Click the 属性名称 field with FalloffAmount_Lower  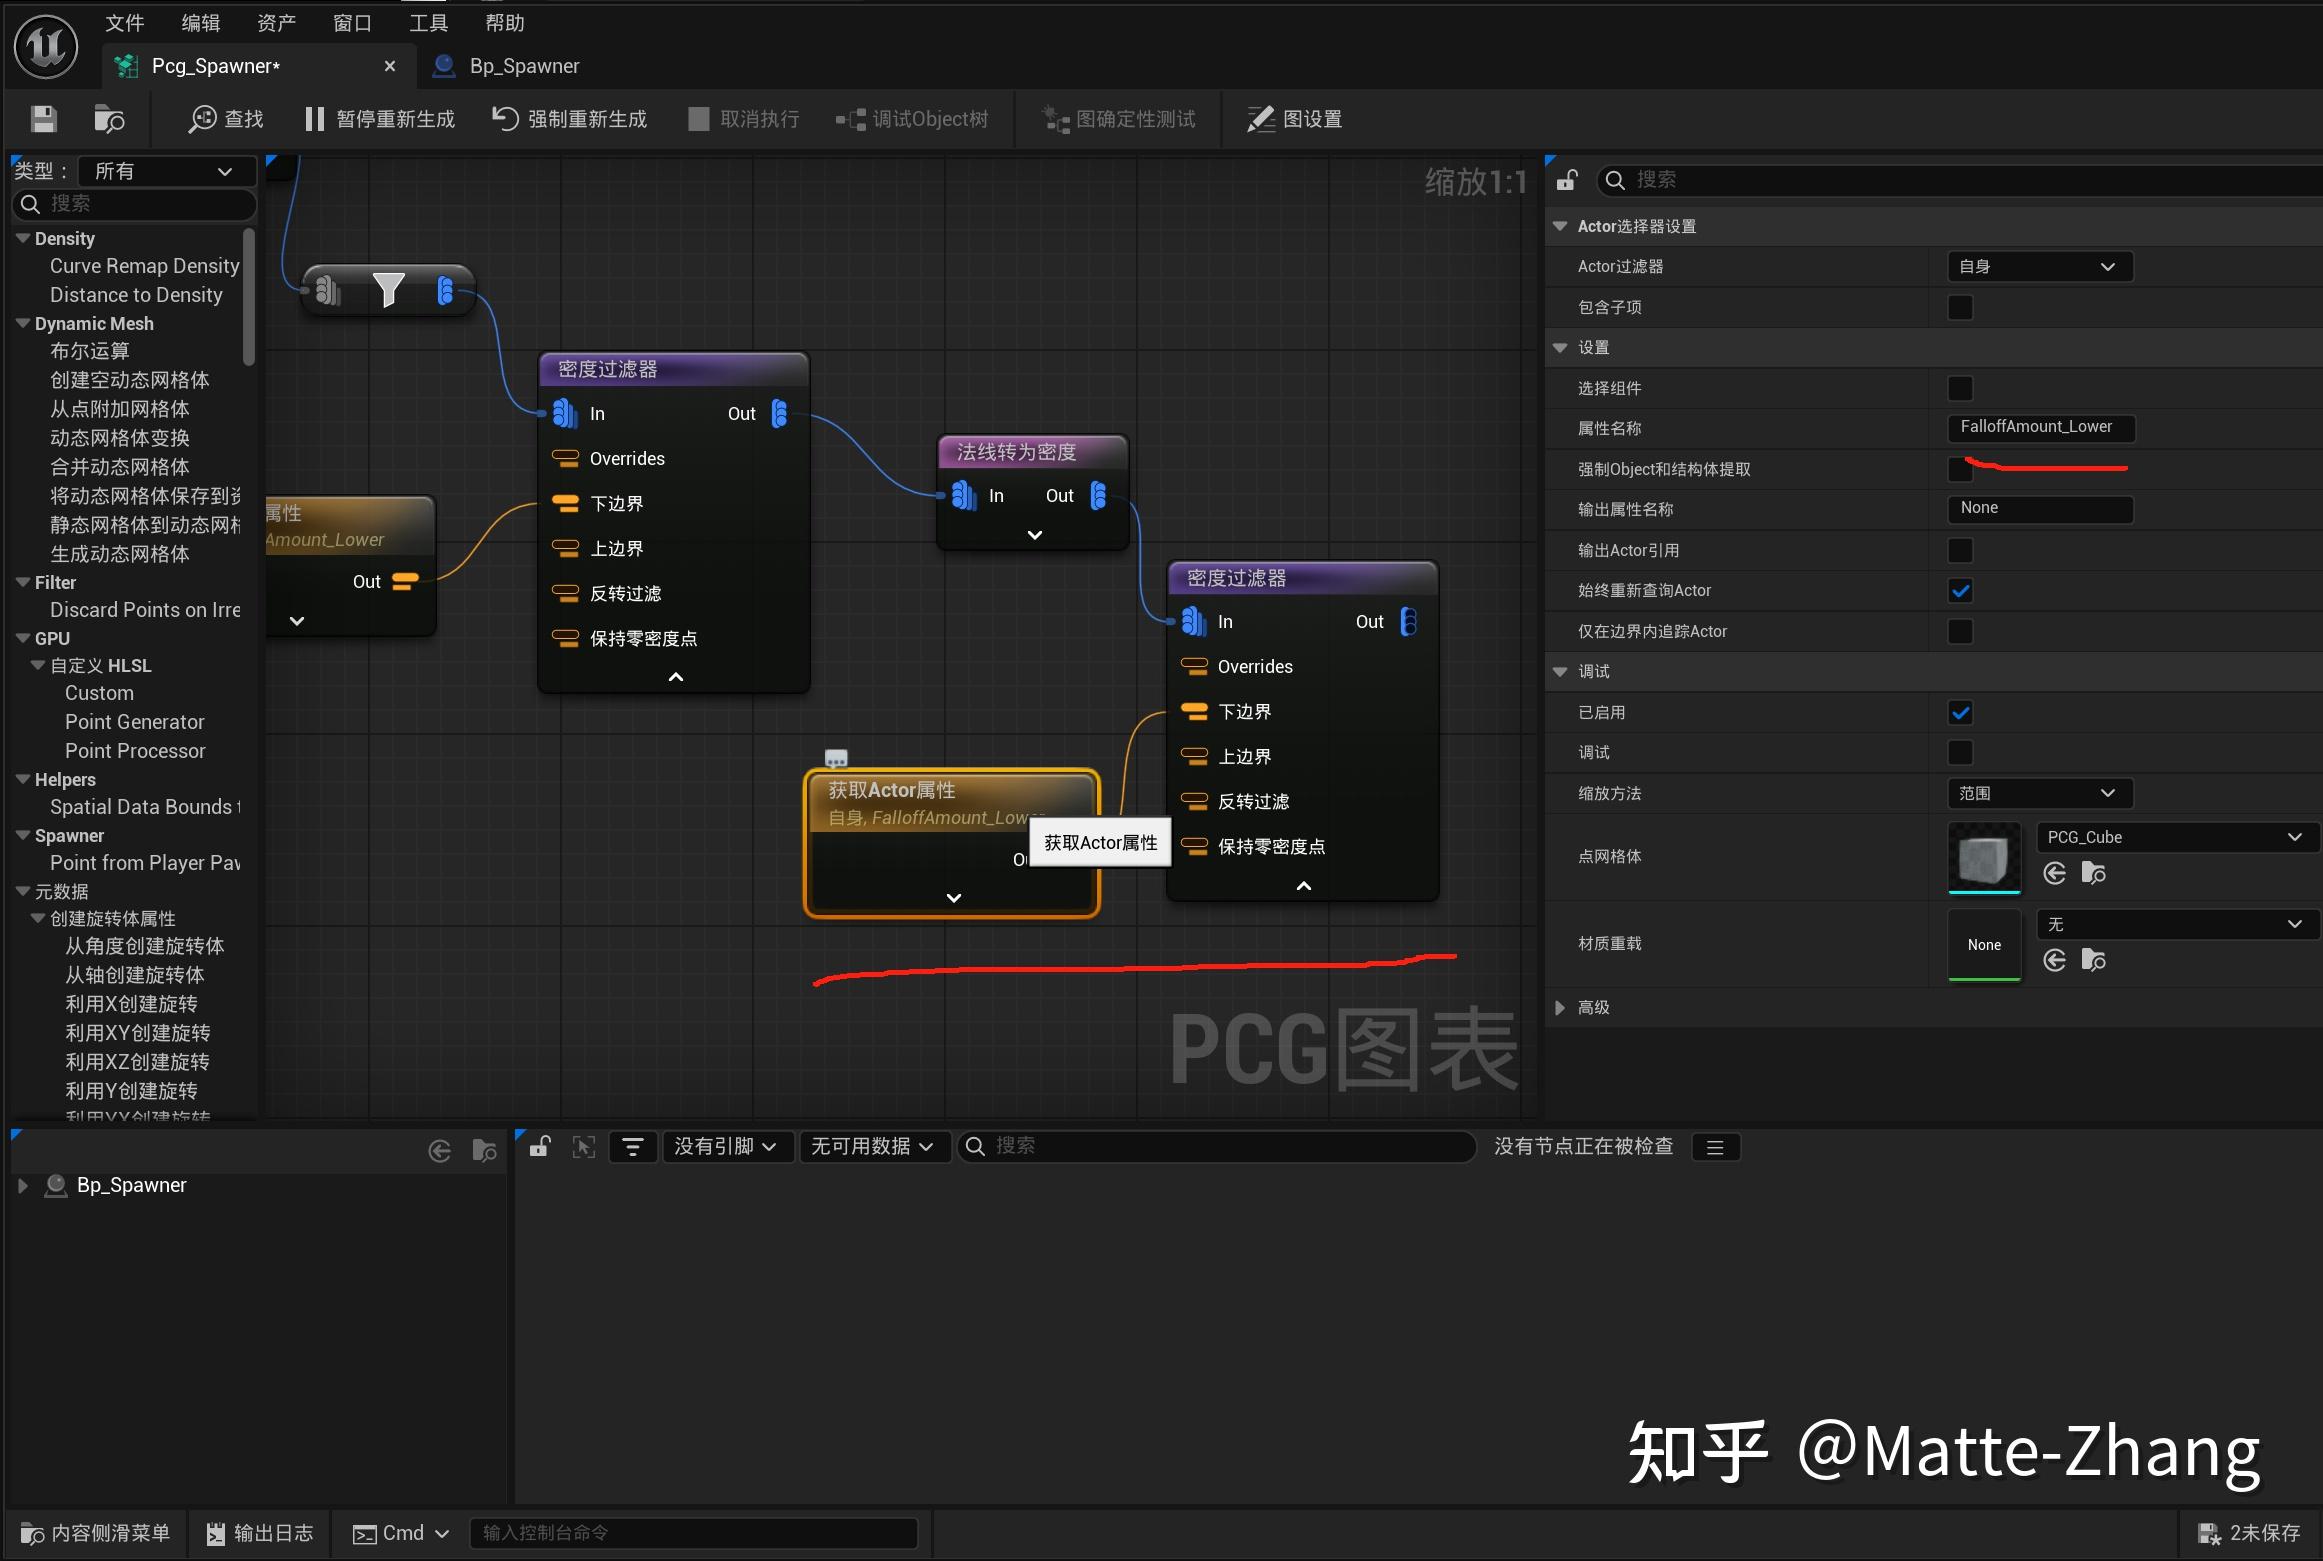(x=2039, y=427)
